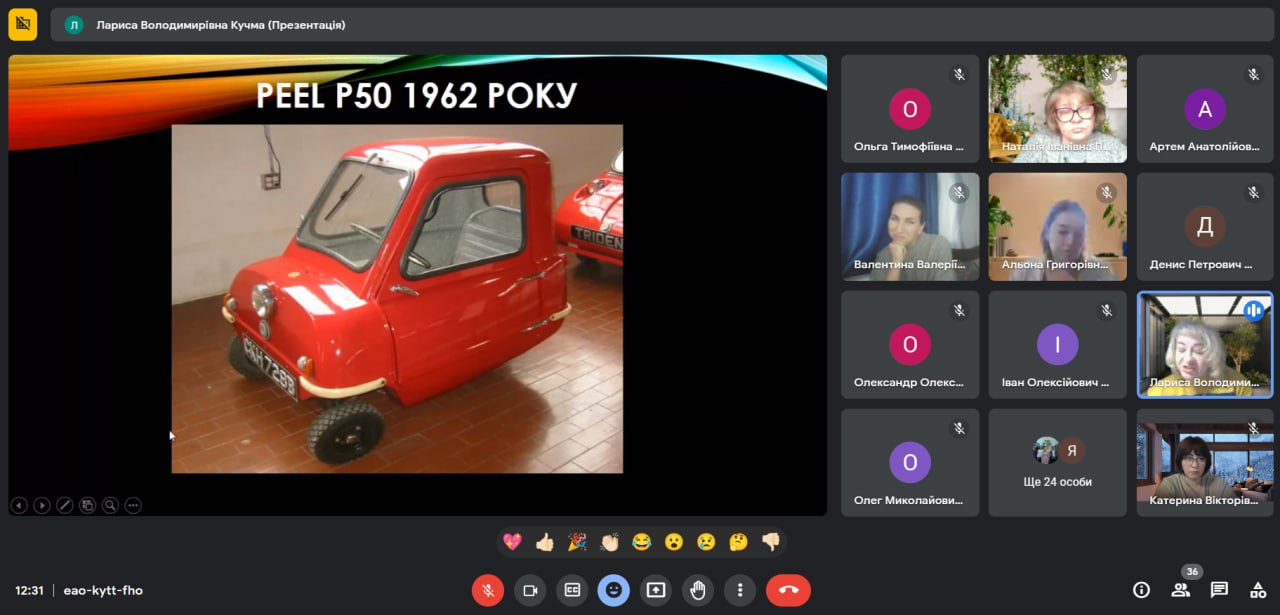
Task: Send the thumbs down reaction
Action: click(770, 542)
